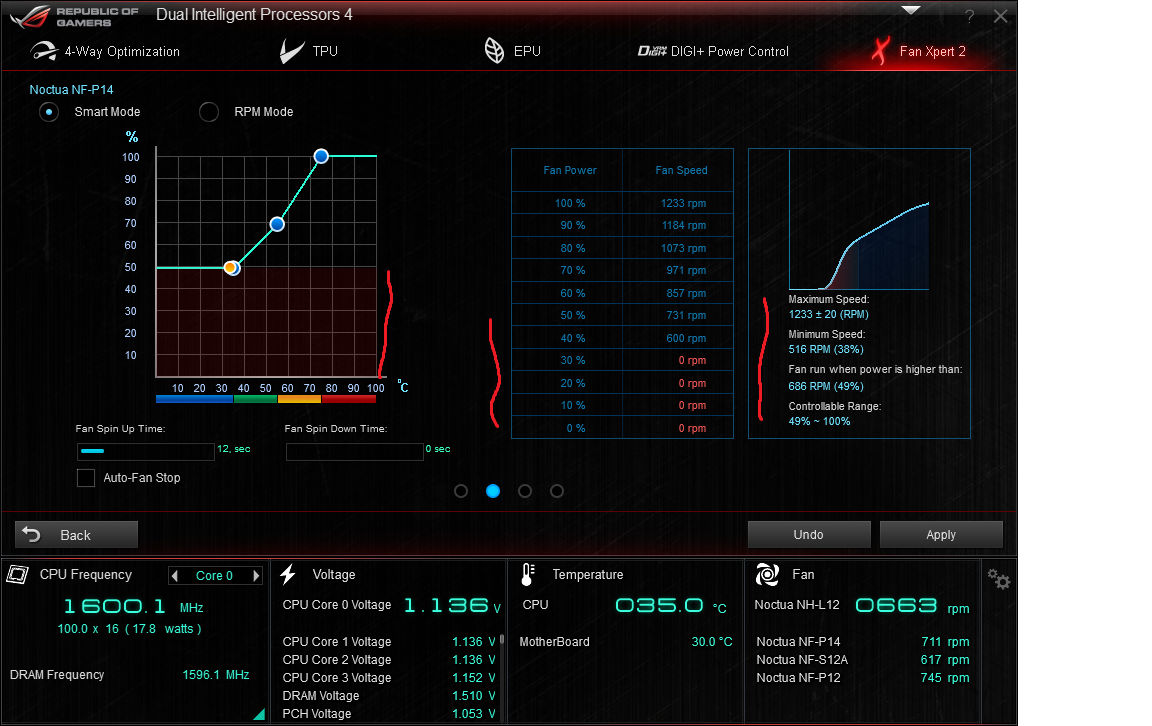Viewport: 1152px width, 726px height.
Task: Click the PCH Voltage row
Action: pyautogui.click(x=389, y=714)
